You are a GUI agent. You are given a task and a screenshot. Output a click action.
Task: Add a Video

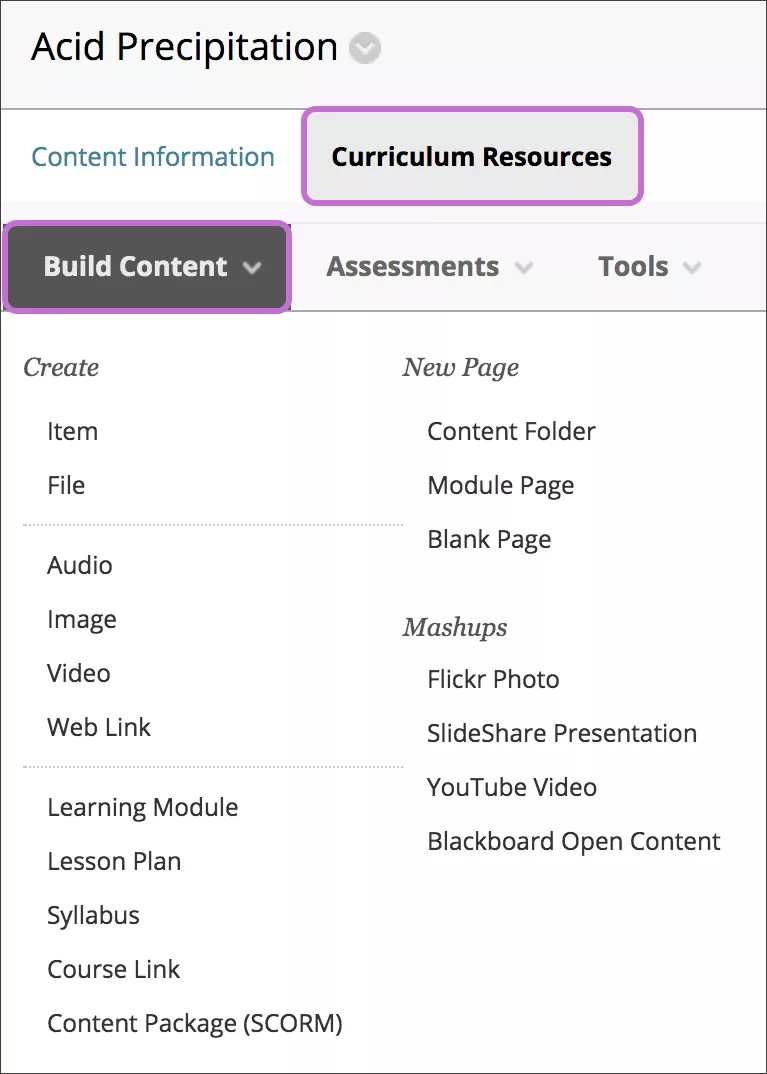[x=78, y=674]
